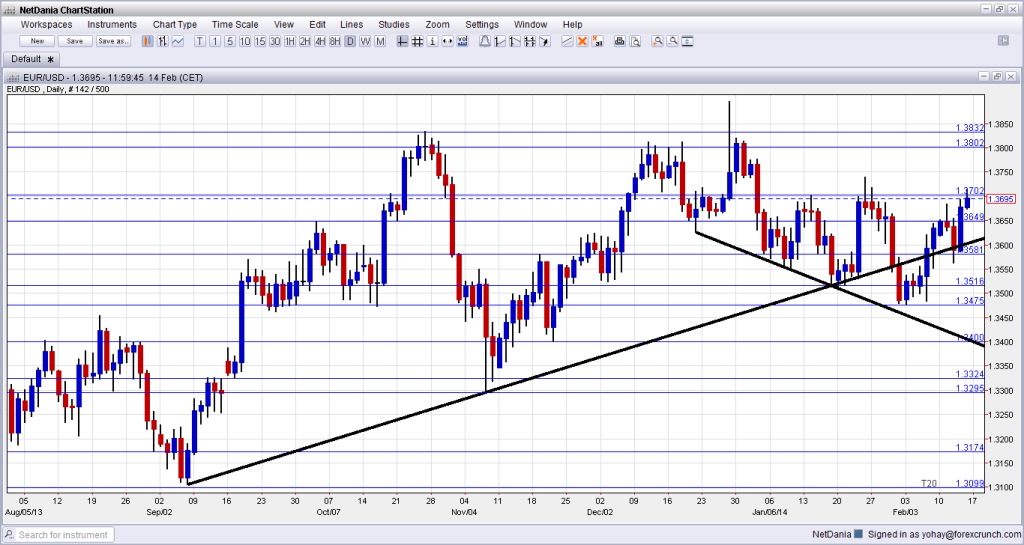The width and height of the screenshot is (1024, 545).
Task: Switch to 10 minute time scale
Action: coord(245,41)
